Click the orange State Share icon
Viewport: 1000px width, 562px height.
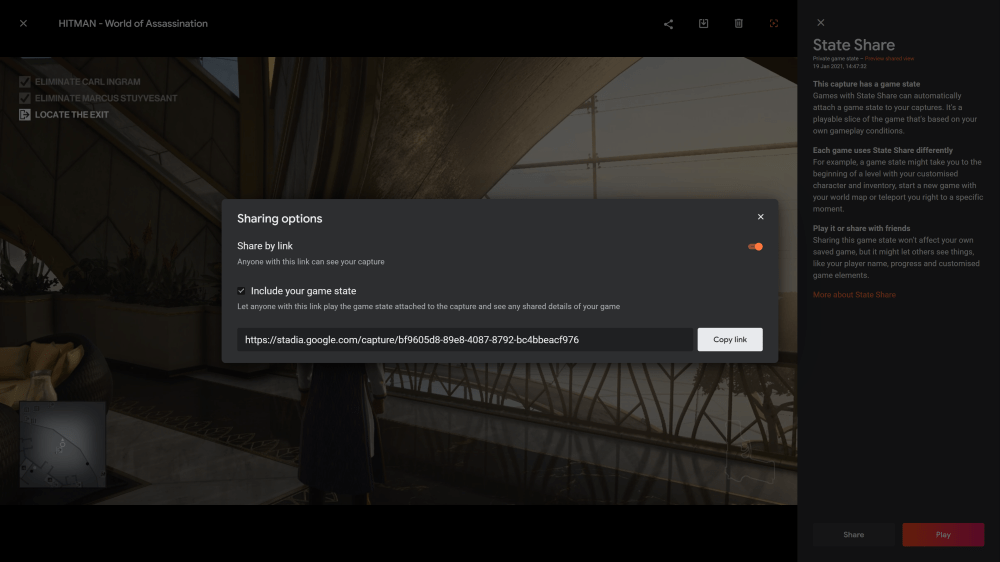point(773,24)
